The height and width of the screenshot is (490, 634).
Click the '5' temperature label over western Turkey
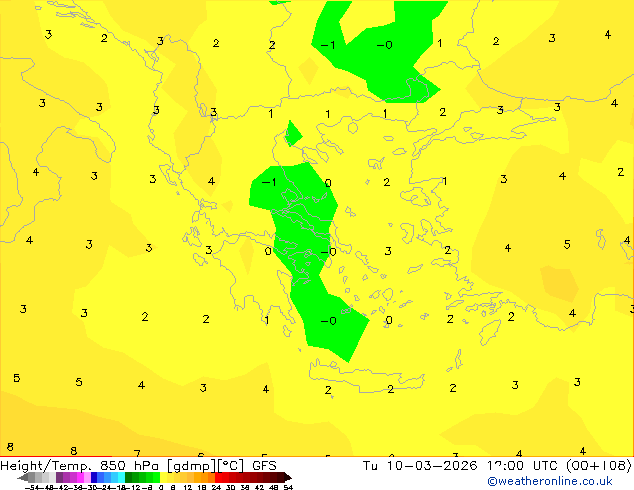point(567,244)
